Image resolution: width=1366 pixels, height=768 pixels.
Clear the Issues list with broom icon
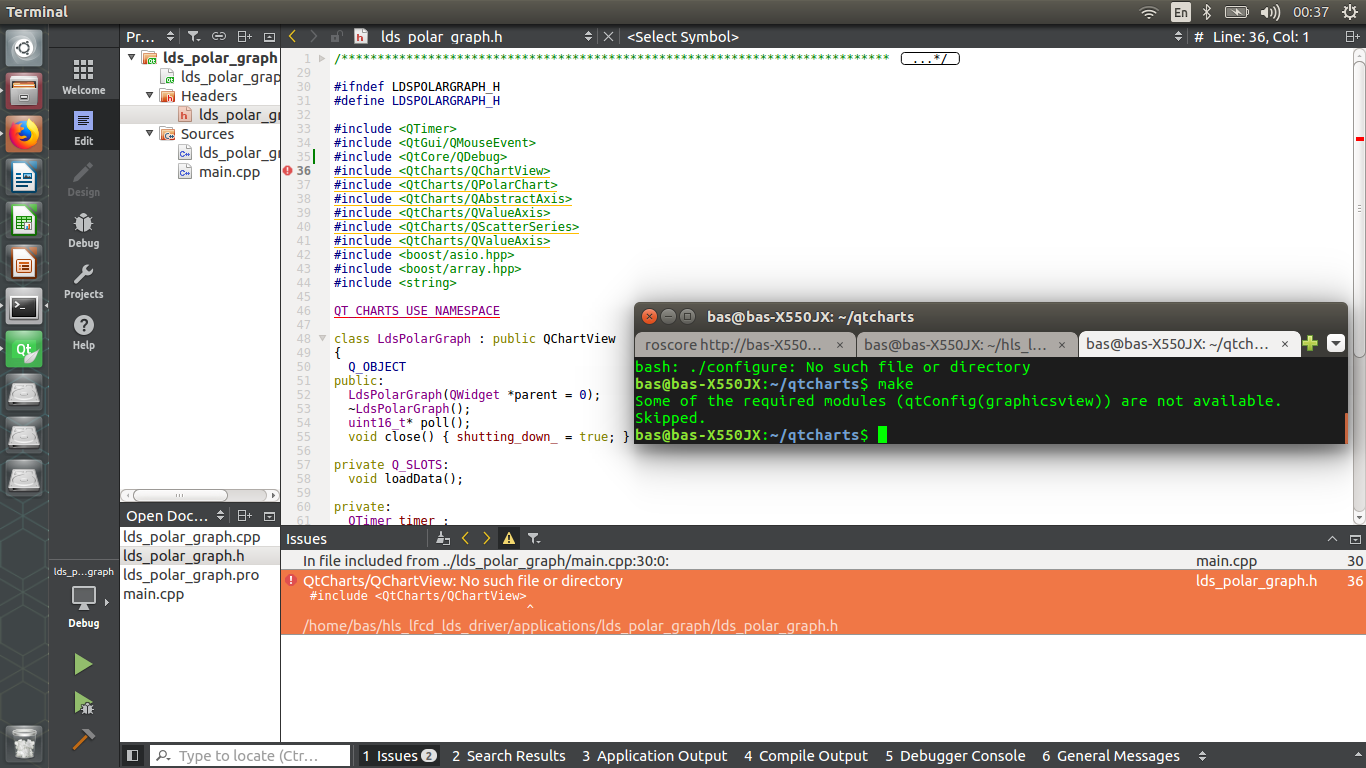444,538
